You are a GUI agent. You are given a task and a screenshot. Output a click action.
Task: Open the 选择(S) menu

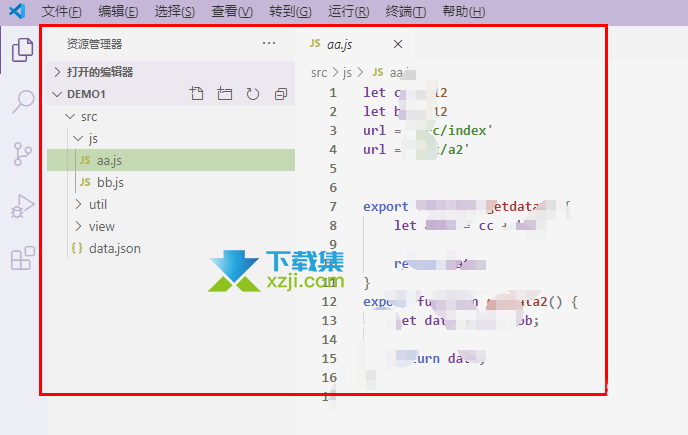coord(175,11)
